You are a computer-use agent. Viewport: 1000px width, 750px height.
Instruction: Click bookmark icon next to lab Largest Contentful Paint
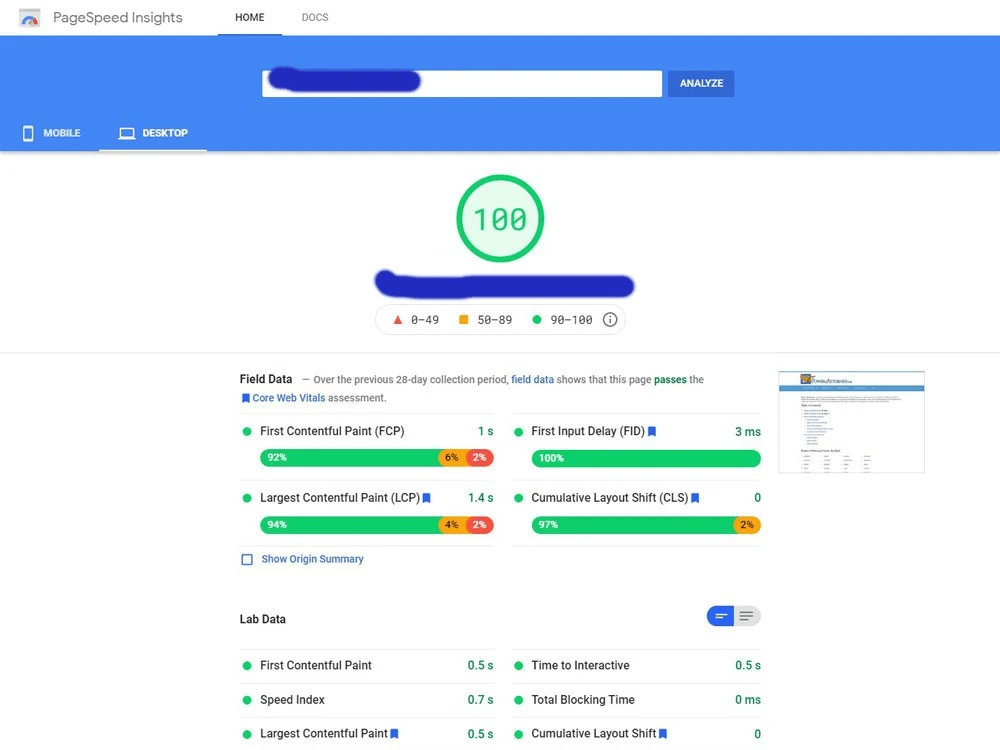pos(394,734)
